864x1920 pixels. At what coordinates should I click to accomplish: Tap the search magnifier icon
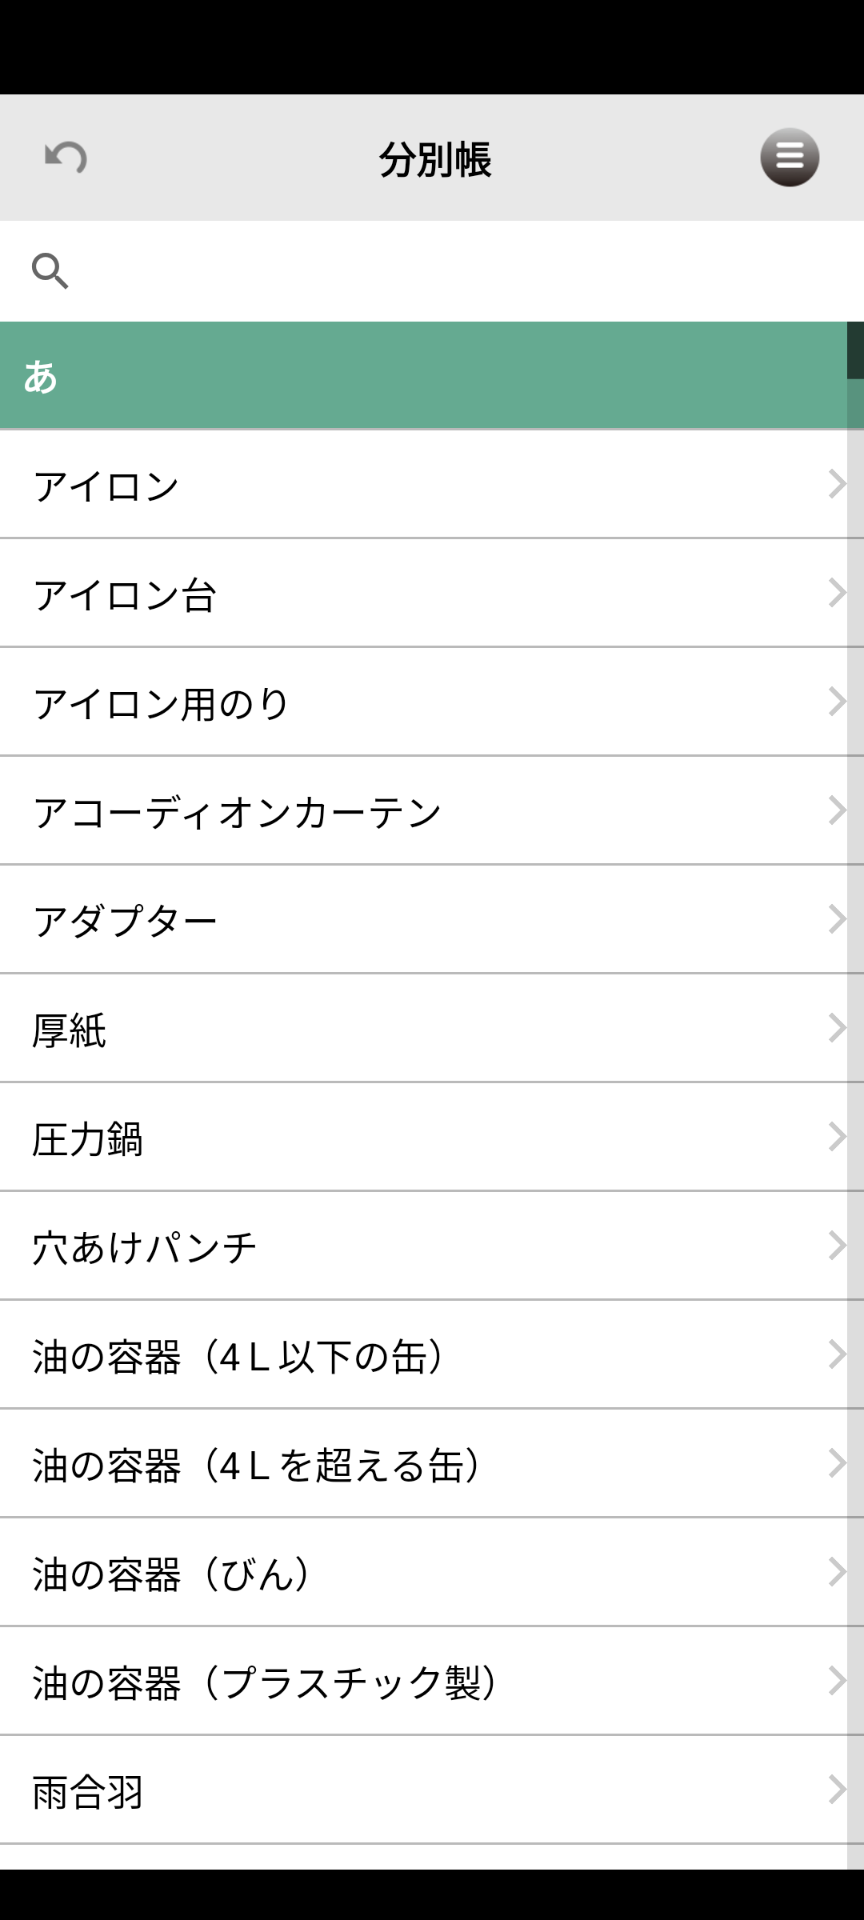[50, 271]
